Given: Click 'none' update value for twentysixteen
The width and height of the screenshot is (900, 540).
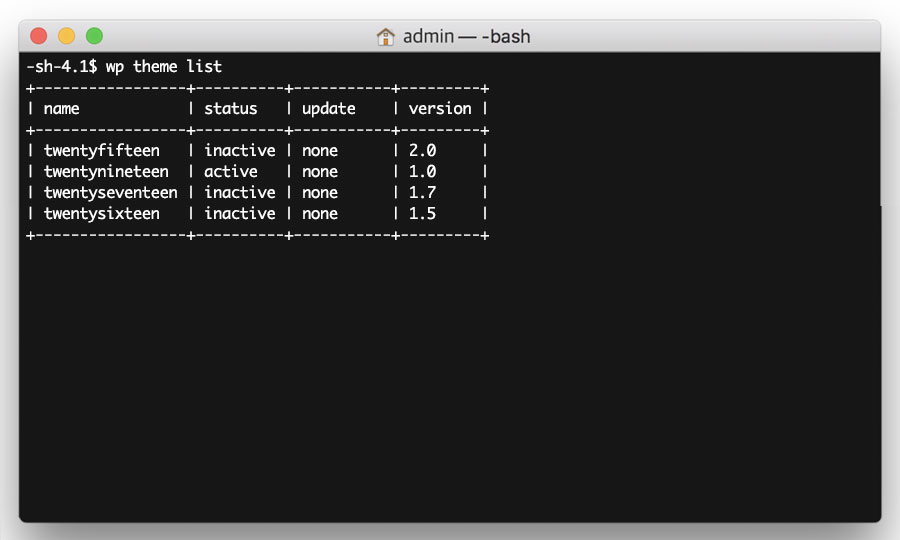Looking at the screenshot, I should click(320, 214).
